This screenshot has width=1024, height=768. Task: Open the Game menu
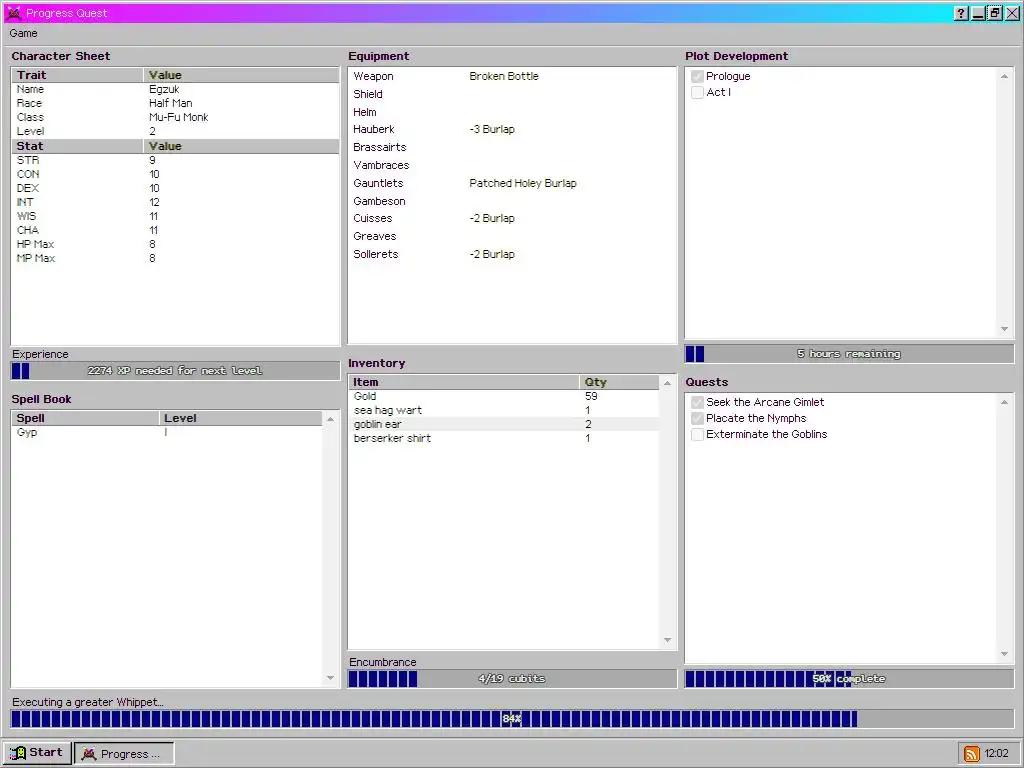[24, 33]
